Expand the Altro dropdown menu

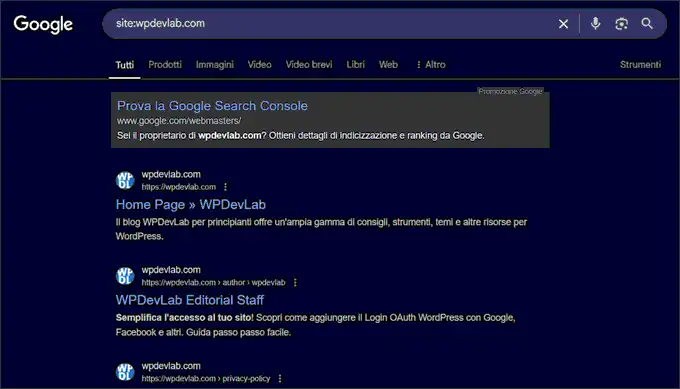pos(431,65)
